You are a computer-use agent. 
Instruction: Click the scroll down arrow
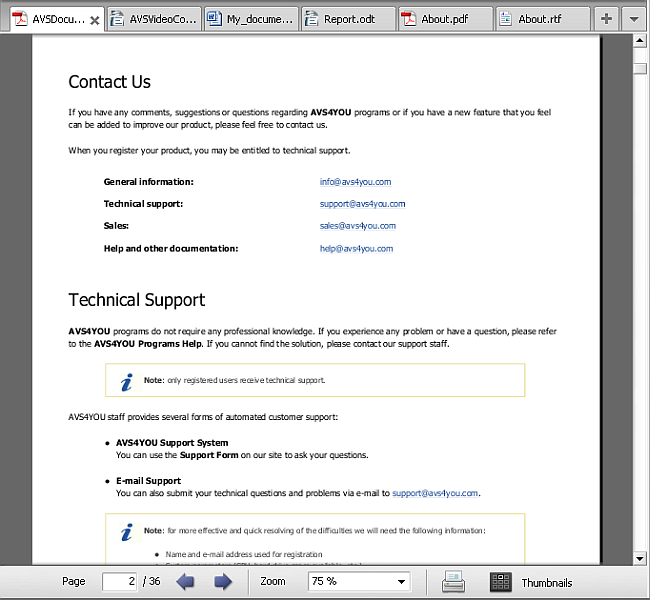pos(640,559)
